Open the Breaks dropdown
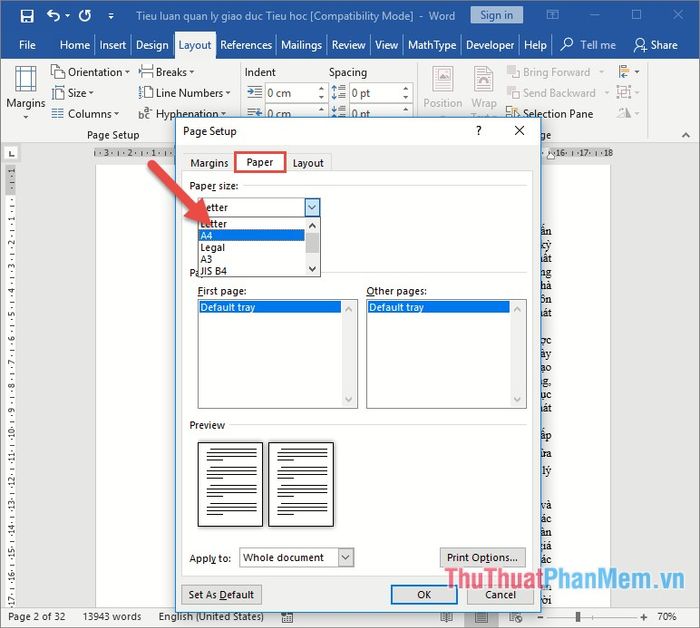 (166, 72)
